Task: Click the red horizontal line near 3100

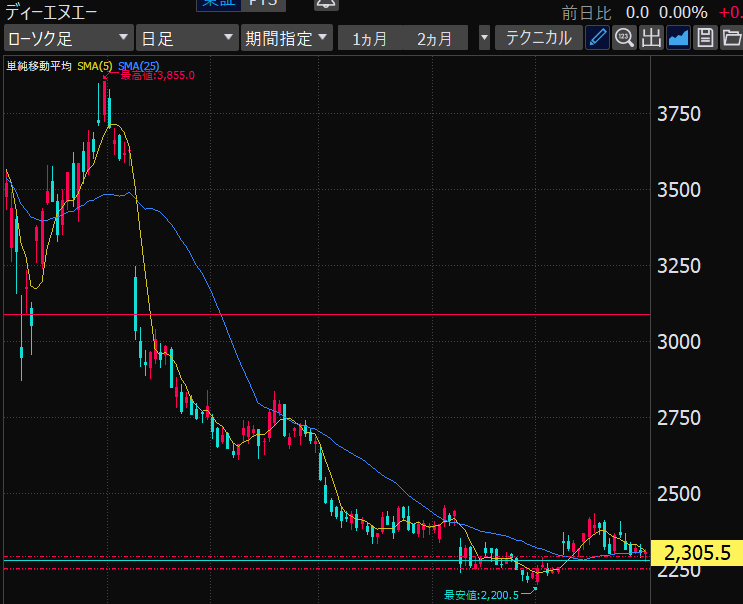Action: (x=400, y=314)
